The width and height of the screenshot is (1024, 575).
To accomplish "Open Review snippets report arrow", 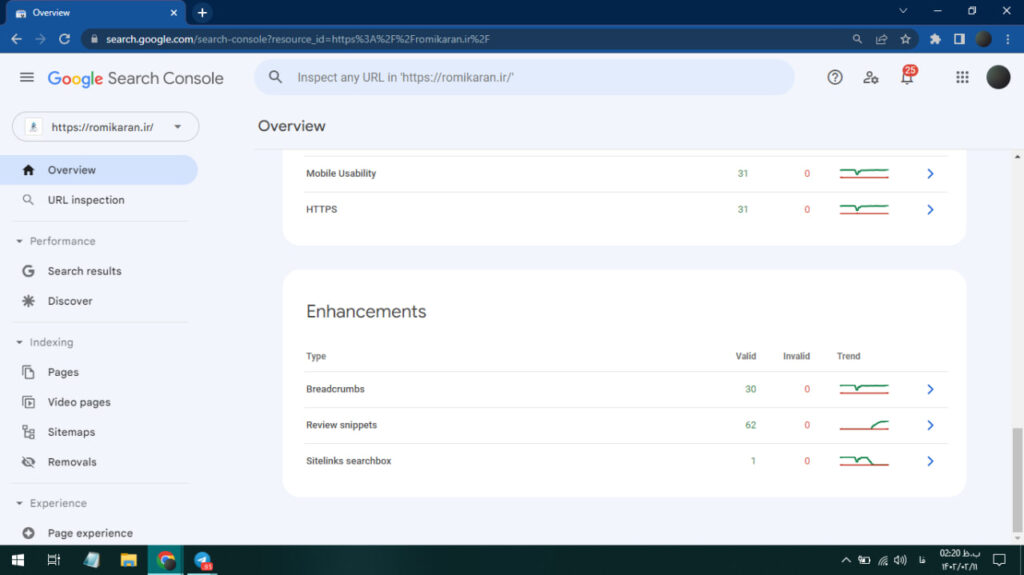I will (x=930, y=425).
